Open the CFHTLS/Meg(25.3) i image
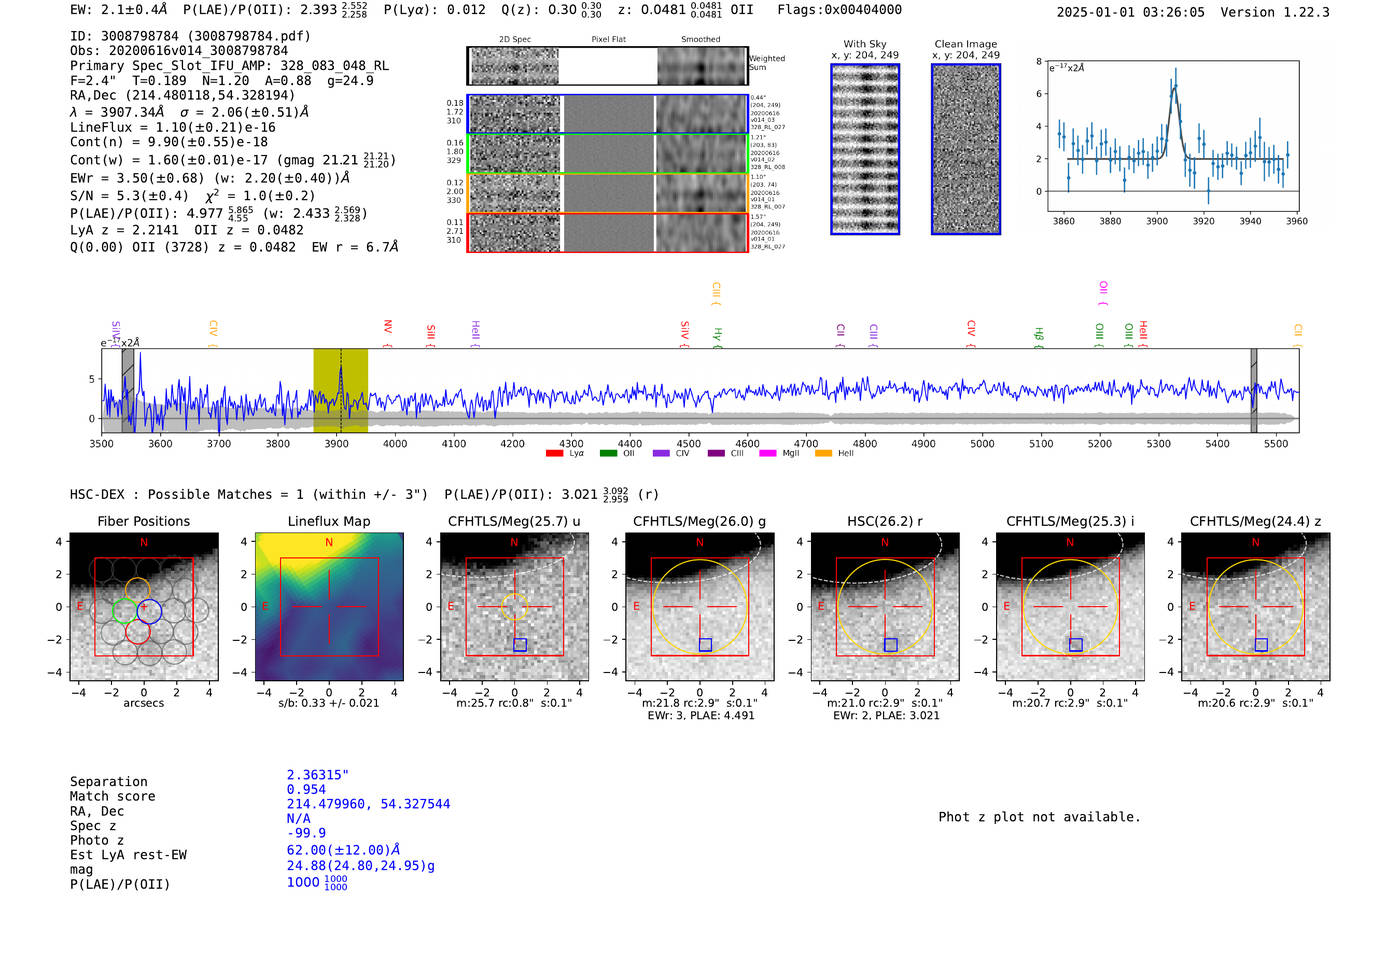1400x953 pixels. pos(1070,607)
